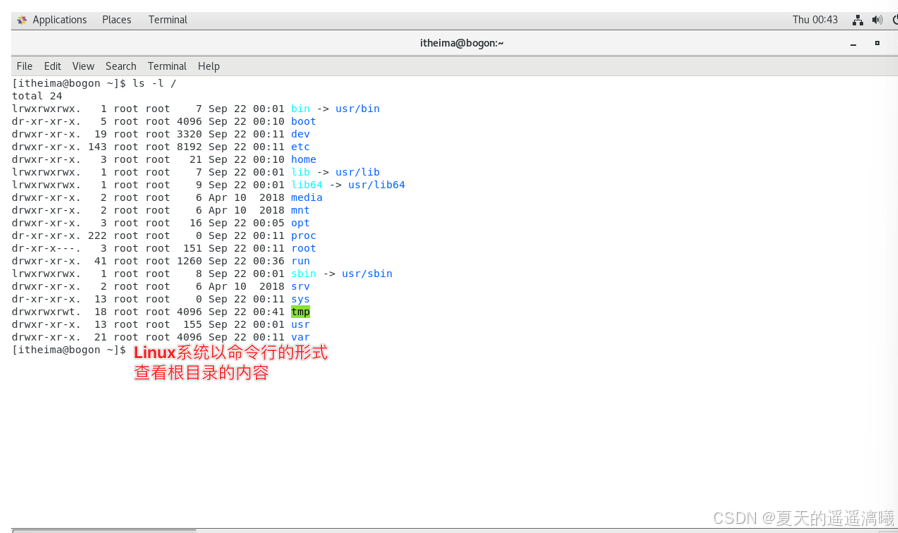This screenshot has height=533, width=898.
Task: Click the 'dev' directory name
Action: coord(300,134)
